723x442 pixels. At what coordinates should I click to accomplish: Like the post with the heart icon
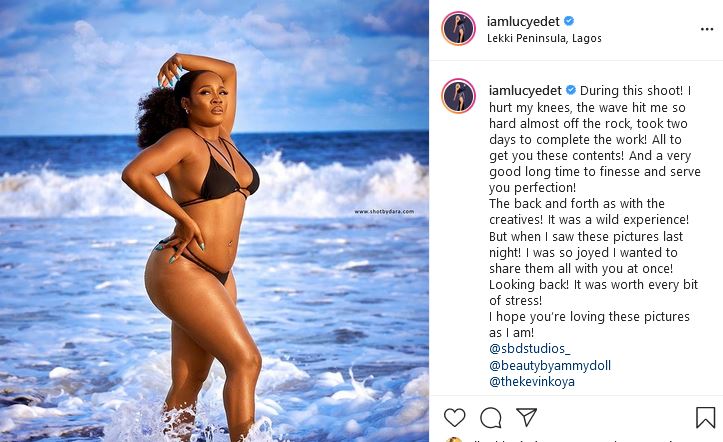pyautogui.click(x=455, y=418)
